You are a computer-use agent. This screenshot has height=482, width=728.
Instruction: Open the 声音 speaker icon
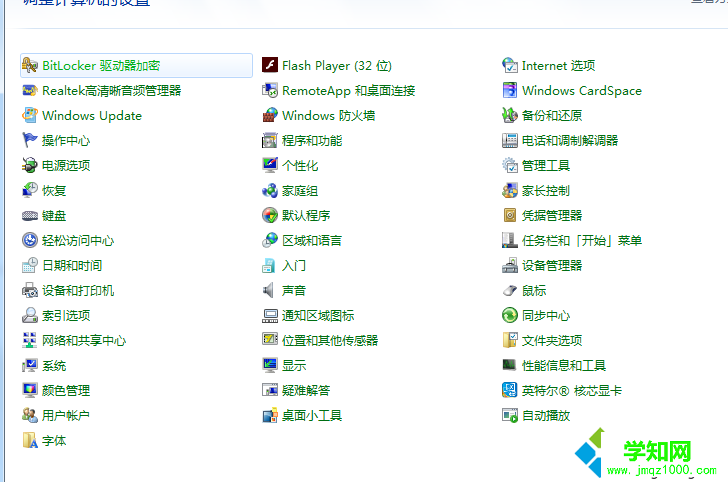[270, 291]
